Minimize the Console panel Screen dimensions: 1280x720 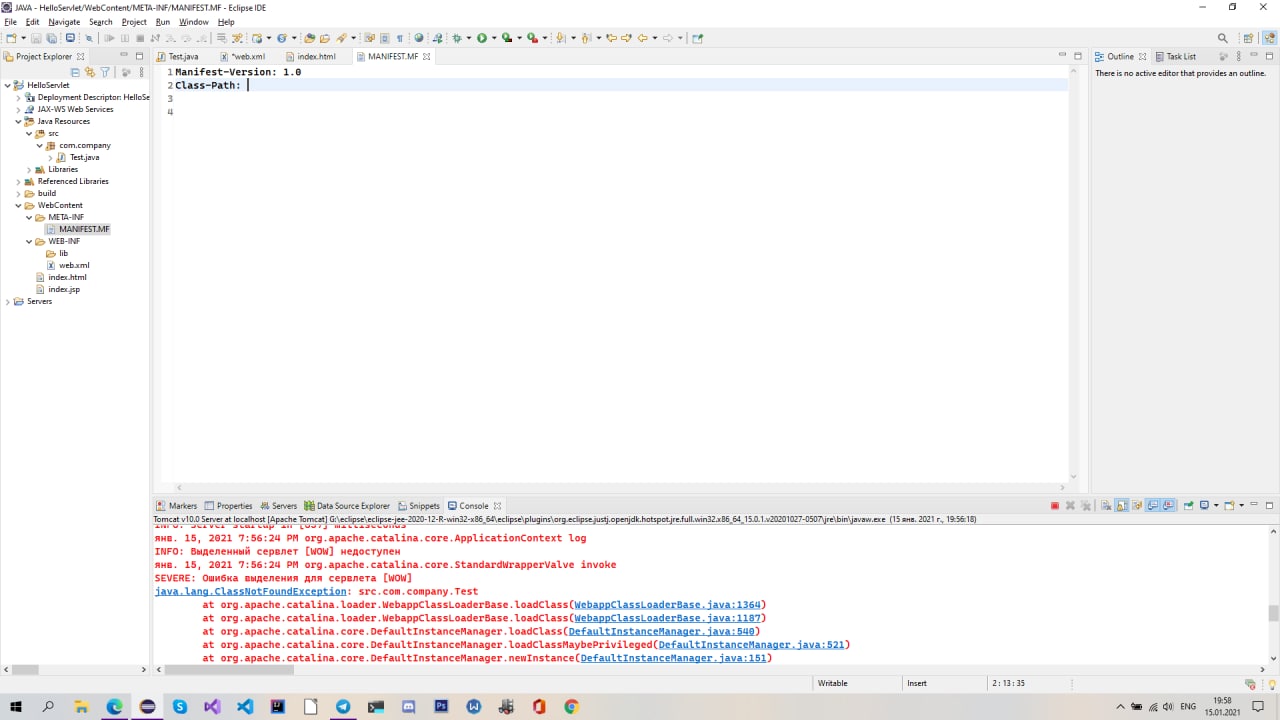[x=1254, y=504]
